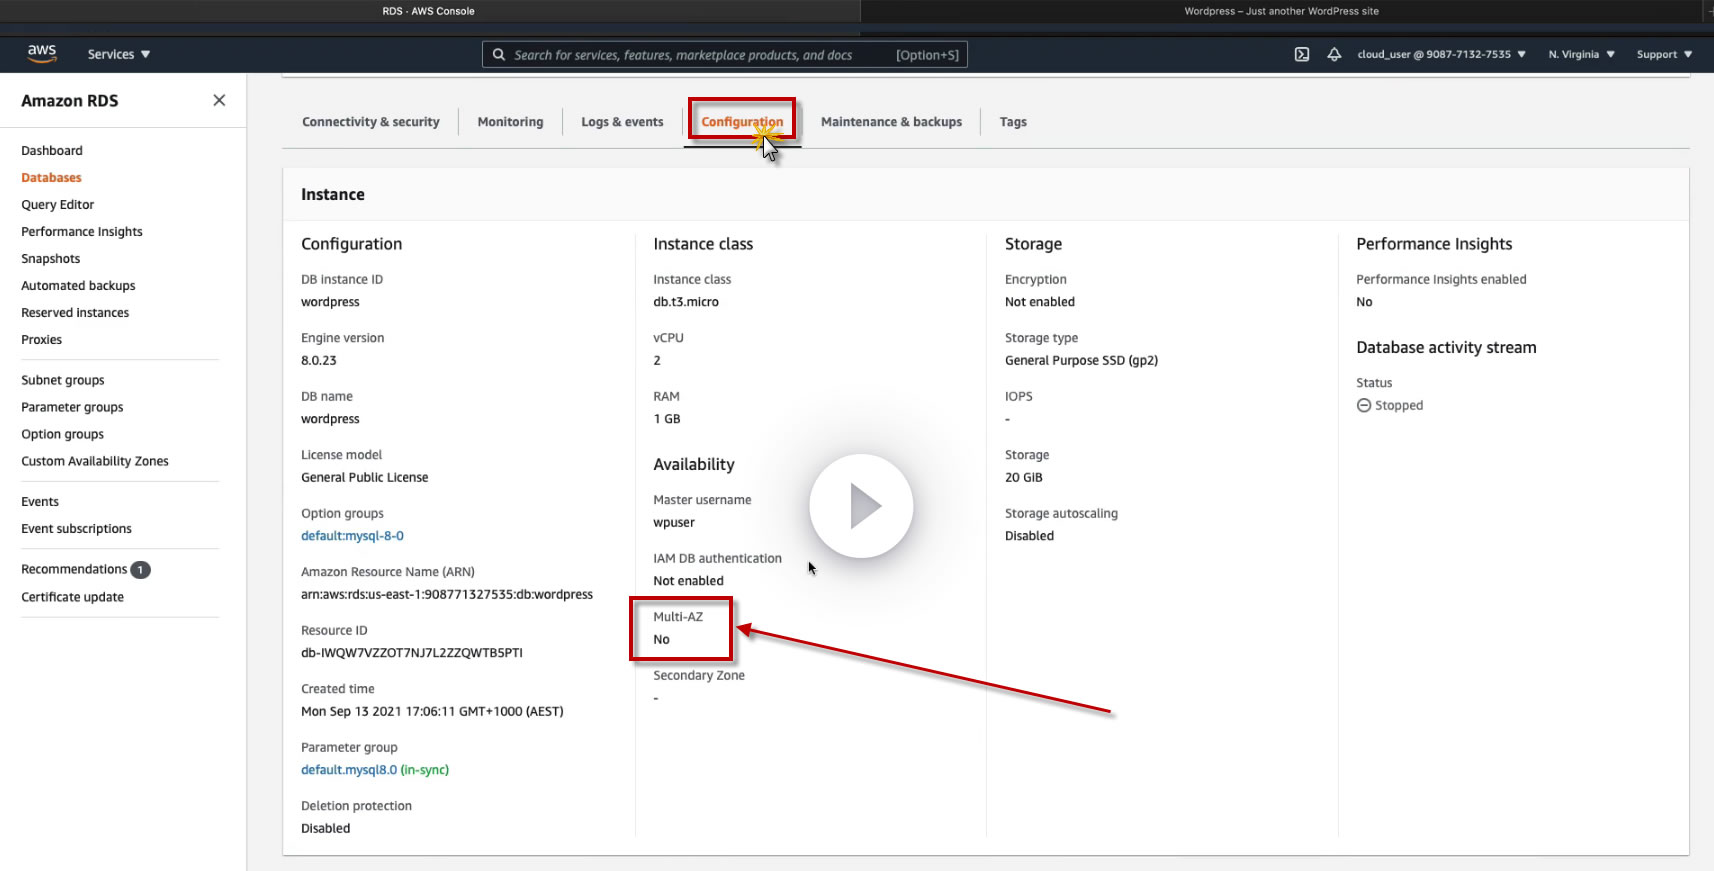Open Query Editor from the sidebar
Viewport: 1714px width, 871px height.
pyautogui.click(x=58, y=205)
